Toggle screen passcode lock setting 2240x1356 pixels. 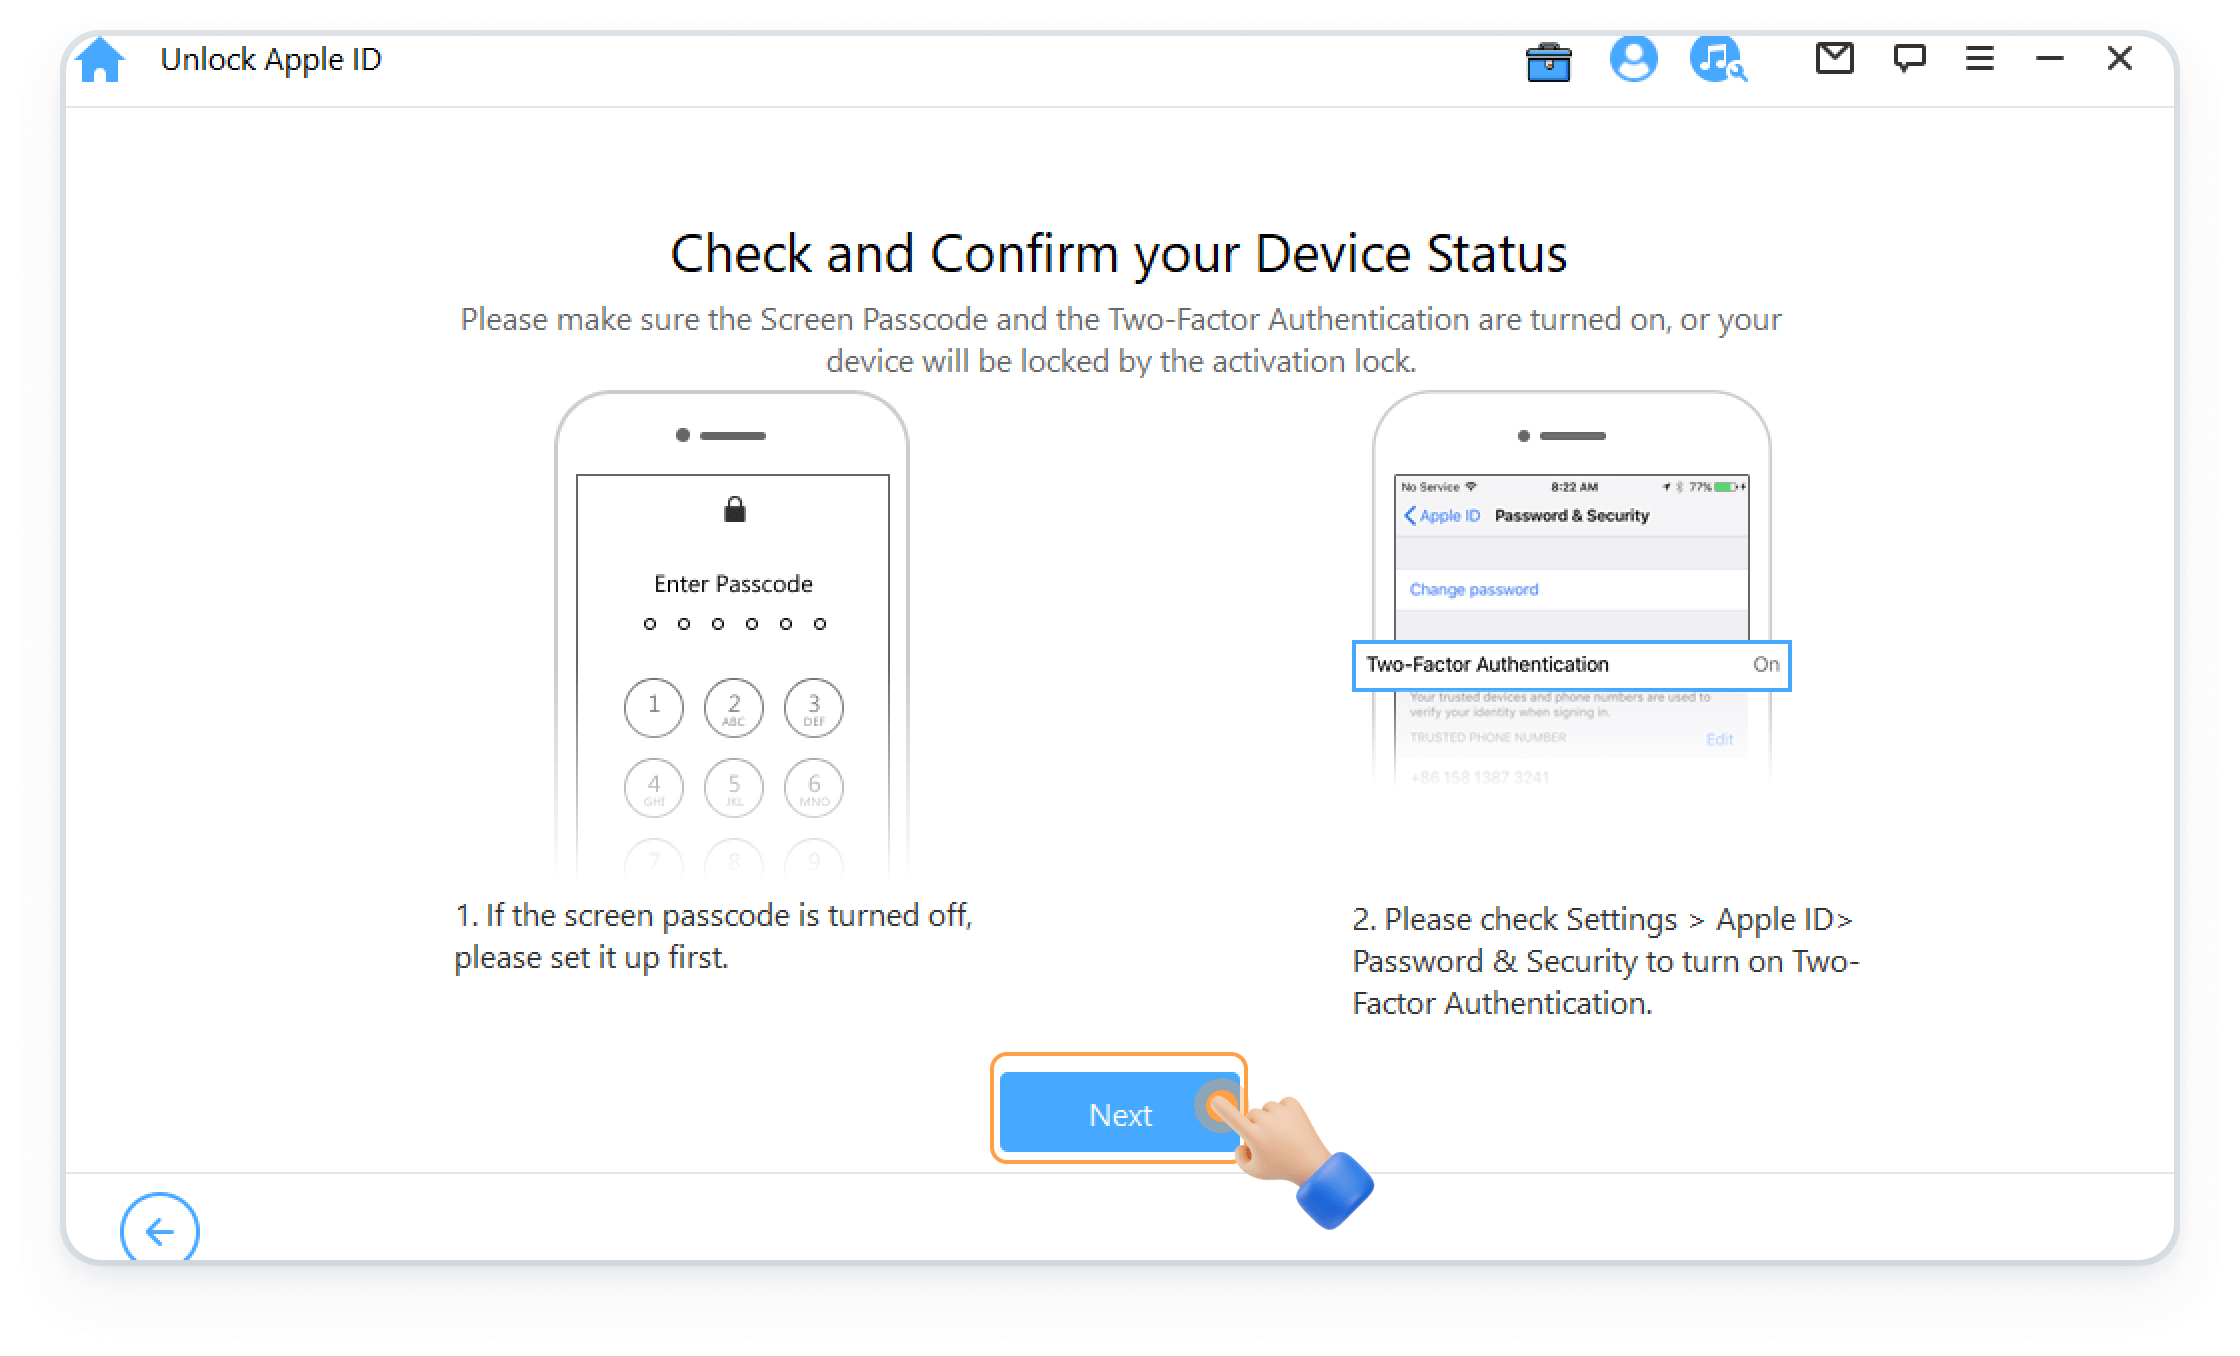click(x=731, y=510)
